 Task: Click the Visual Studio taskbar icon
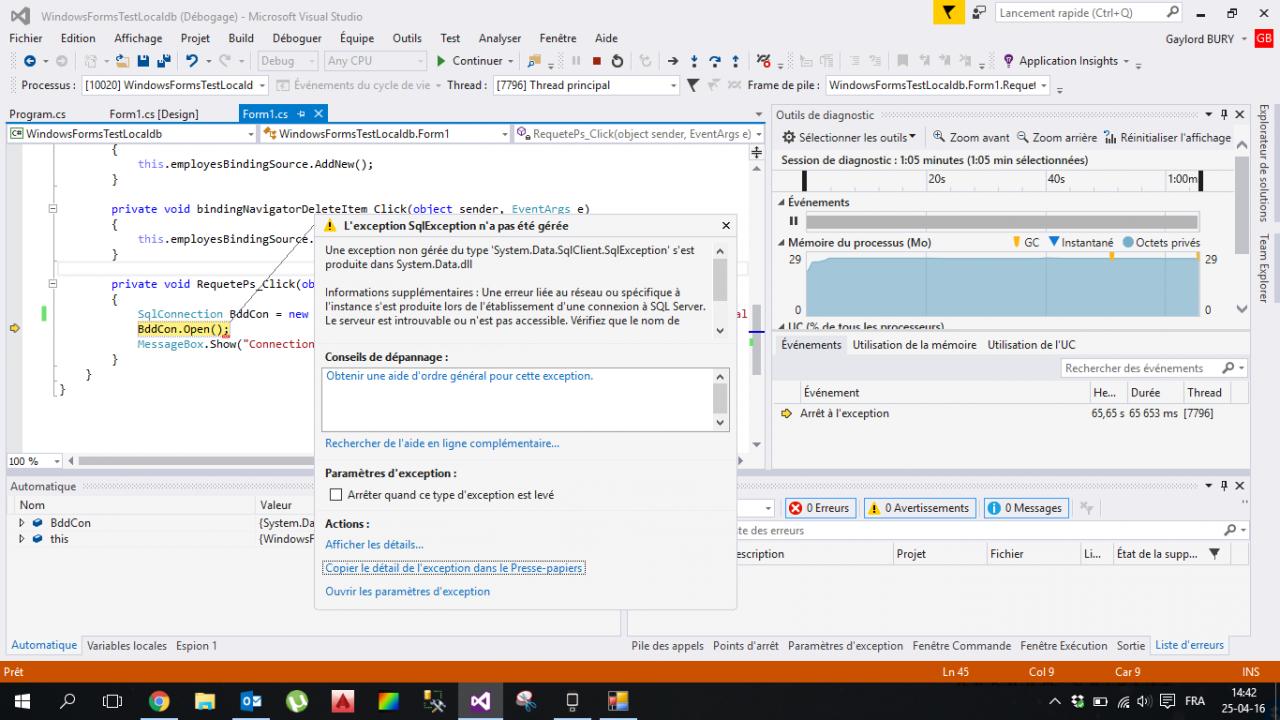coord(480,701)
